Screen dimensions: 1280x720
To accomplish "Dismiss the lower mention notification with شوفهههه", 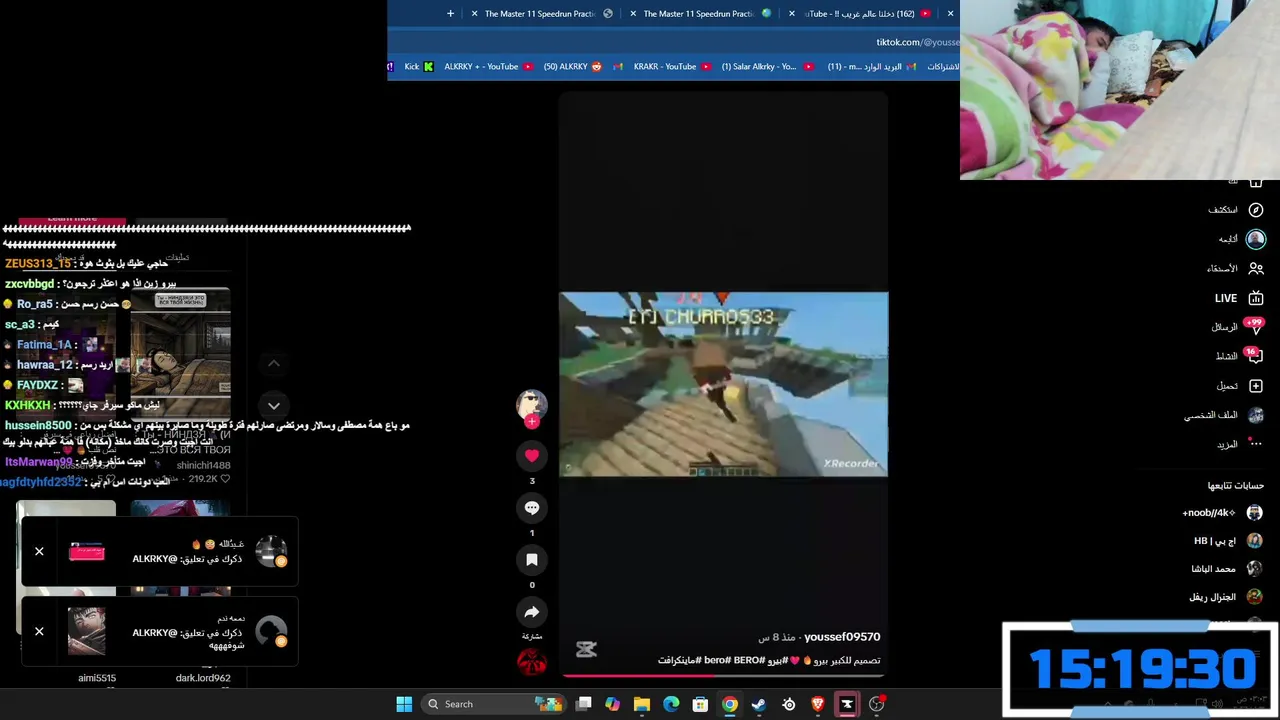I will [x=39, y=631].
